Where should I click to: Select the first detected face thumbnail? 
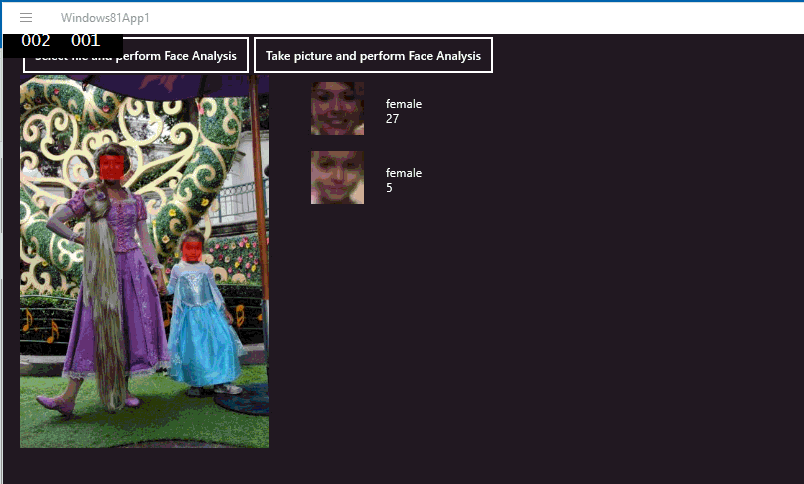(337, 108)
